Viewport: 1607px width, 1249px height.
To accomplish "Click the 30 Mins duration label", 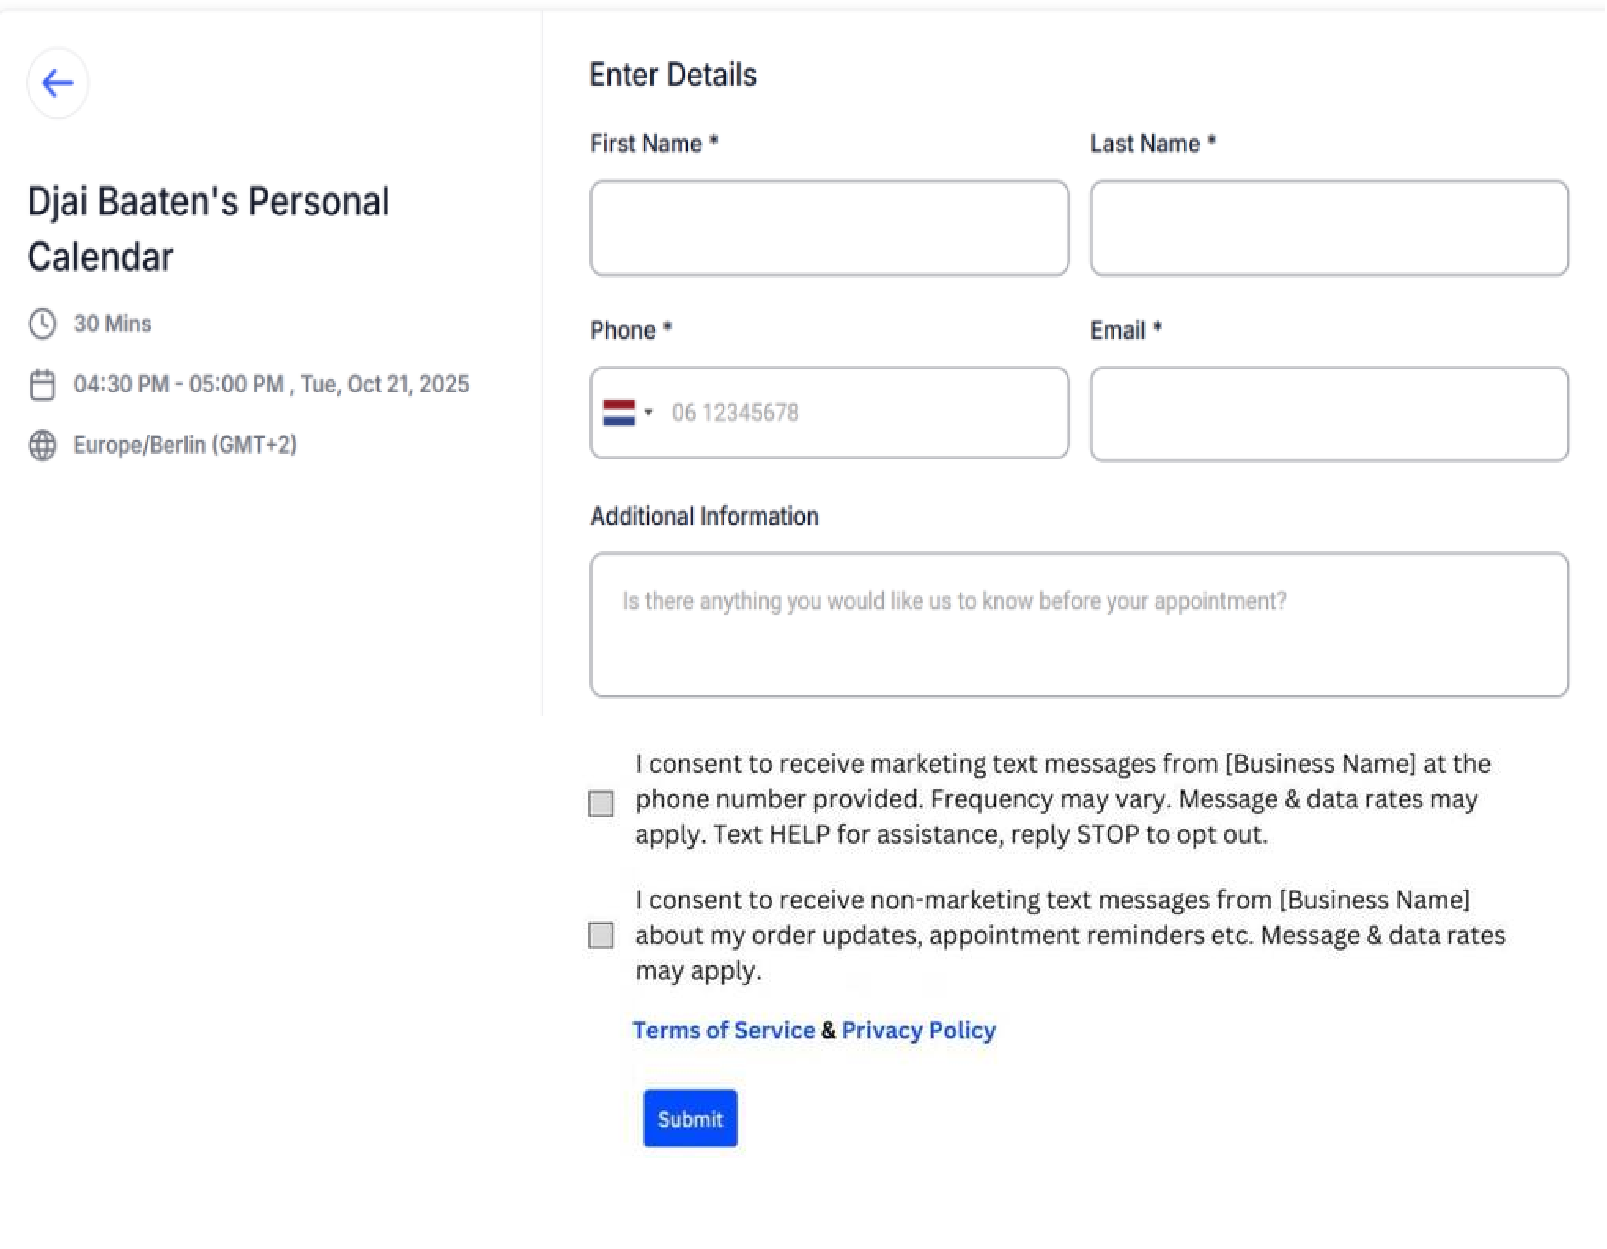I will (112, 324).
